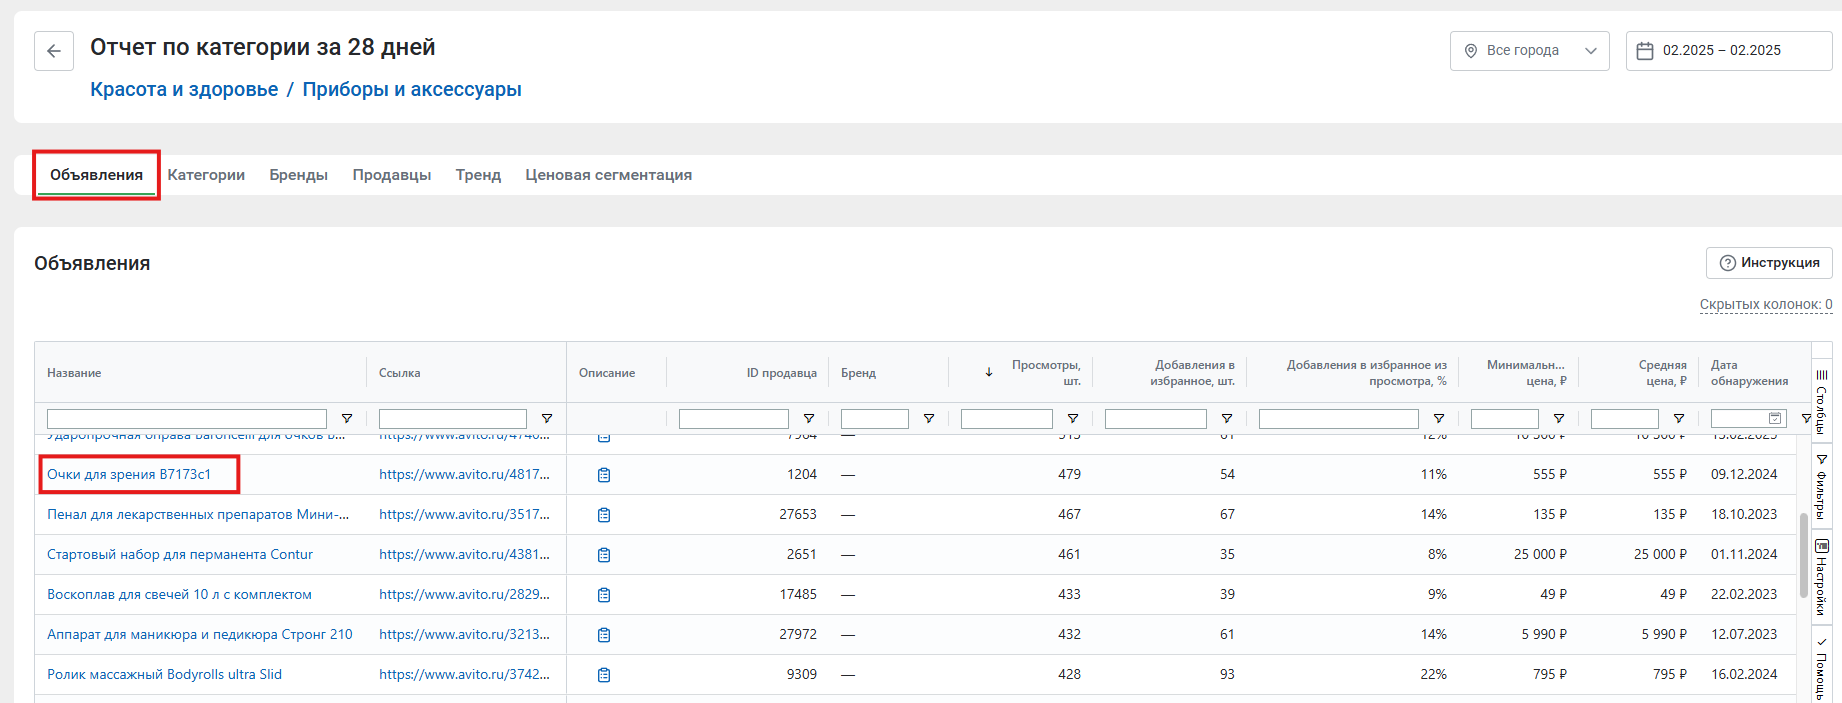Switch to the Тренд tab

tap(478, 175)
